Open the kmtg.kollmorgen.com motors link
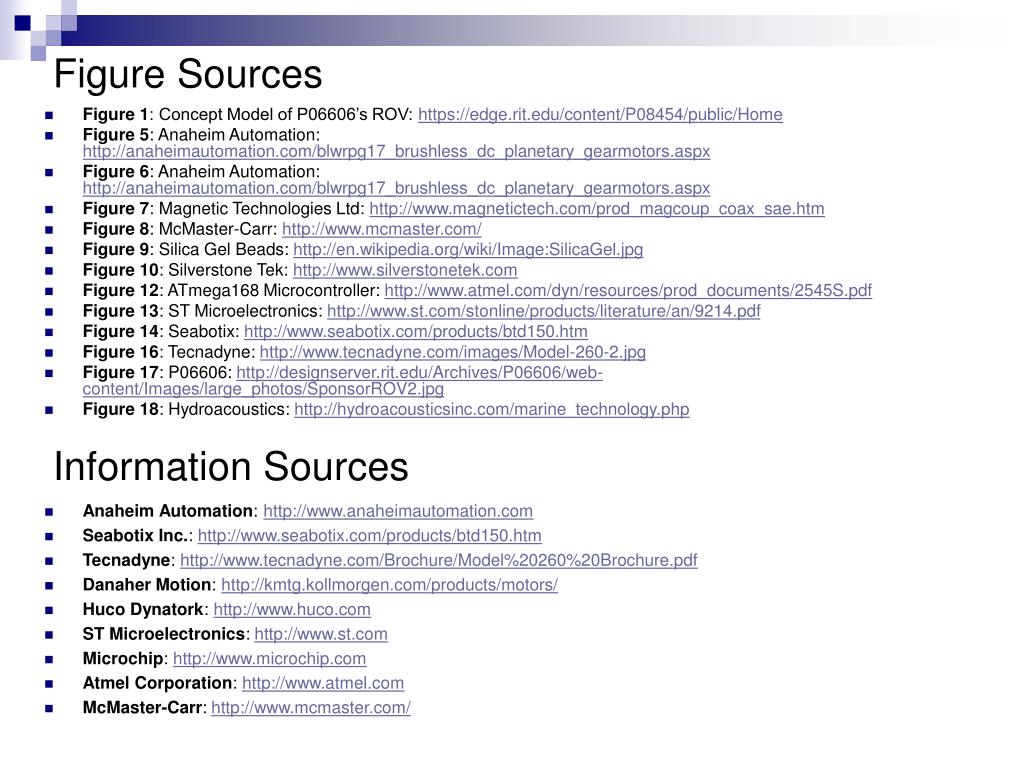Image resolution: width=1024 pixels, height=768 pixels. [x=390, y=585]
